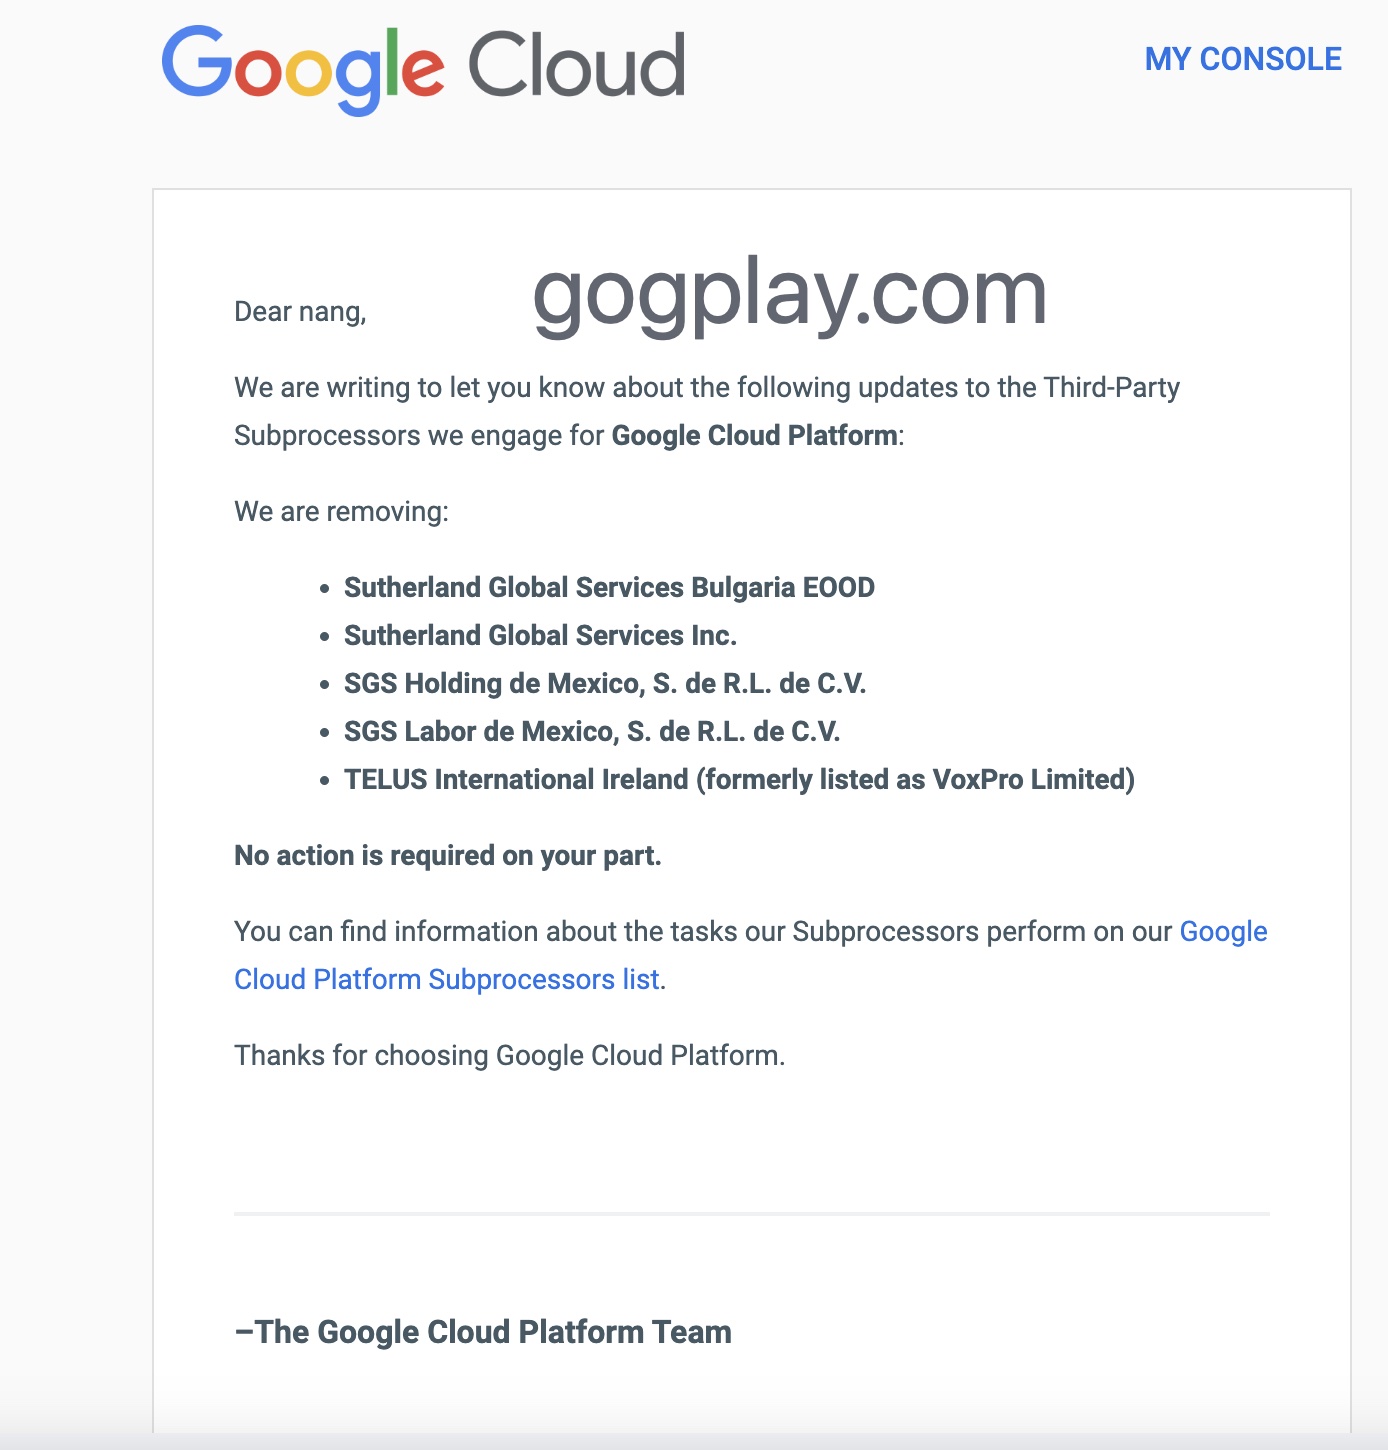The height and width of the screenshot is (1450, 1388).
Task: Click the 'We are removing:' text
Action: click(341, 512)
